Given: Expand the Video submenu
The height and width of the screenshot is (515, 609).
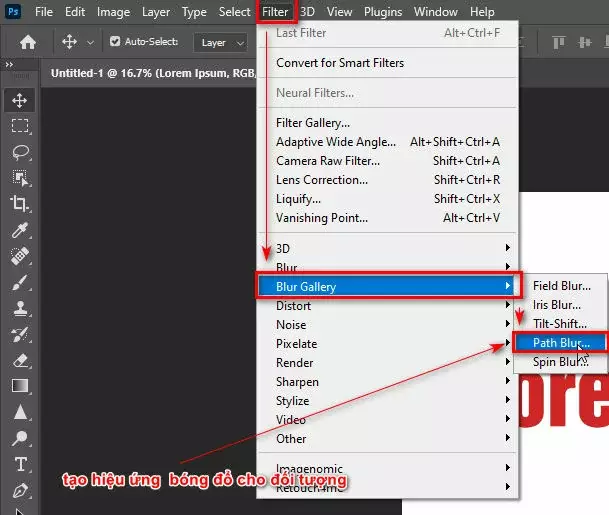Looking at the screenshot, I should [x=388, y=419].
